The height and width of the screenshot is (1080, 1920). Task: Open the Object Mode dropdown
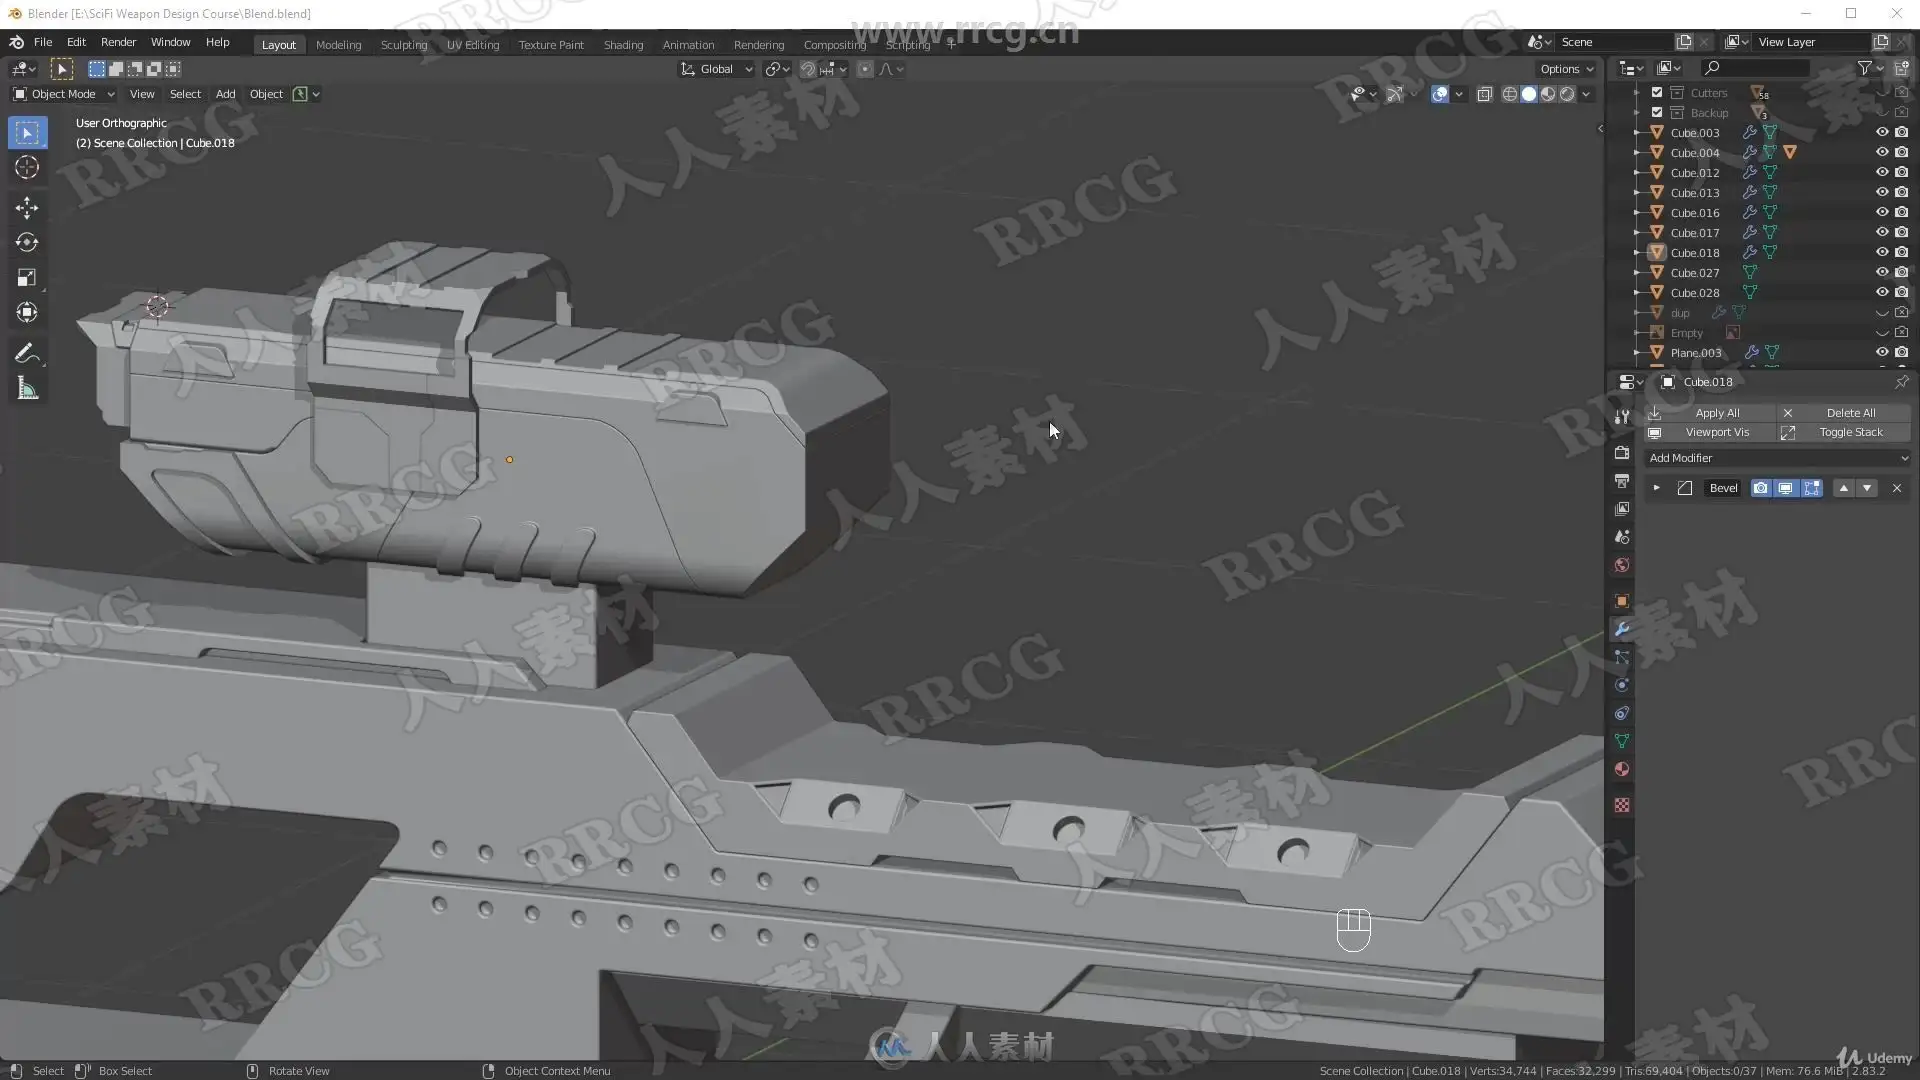[64, 94]
